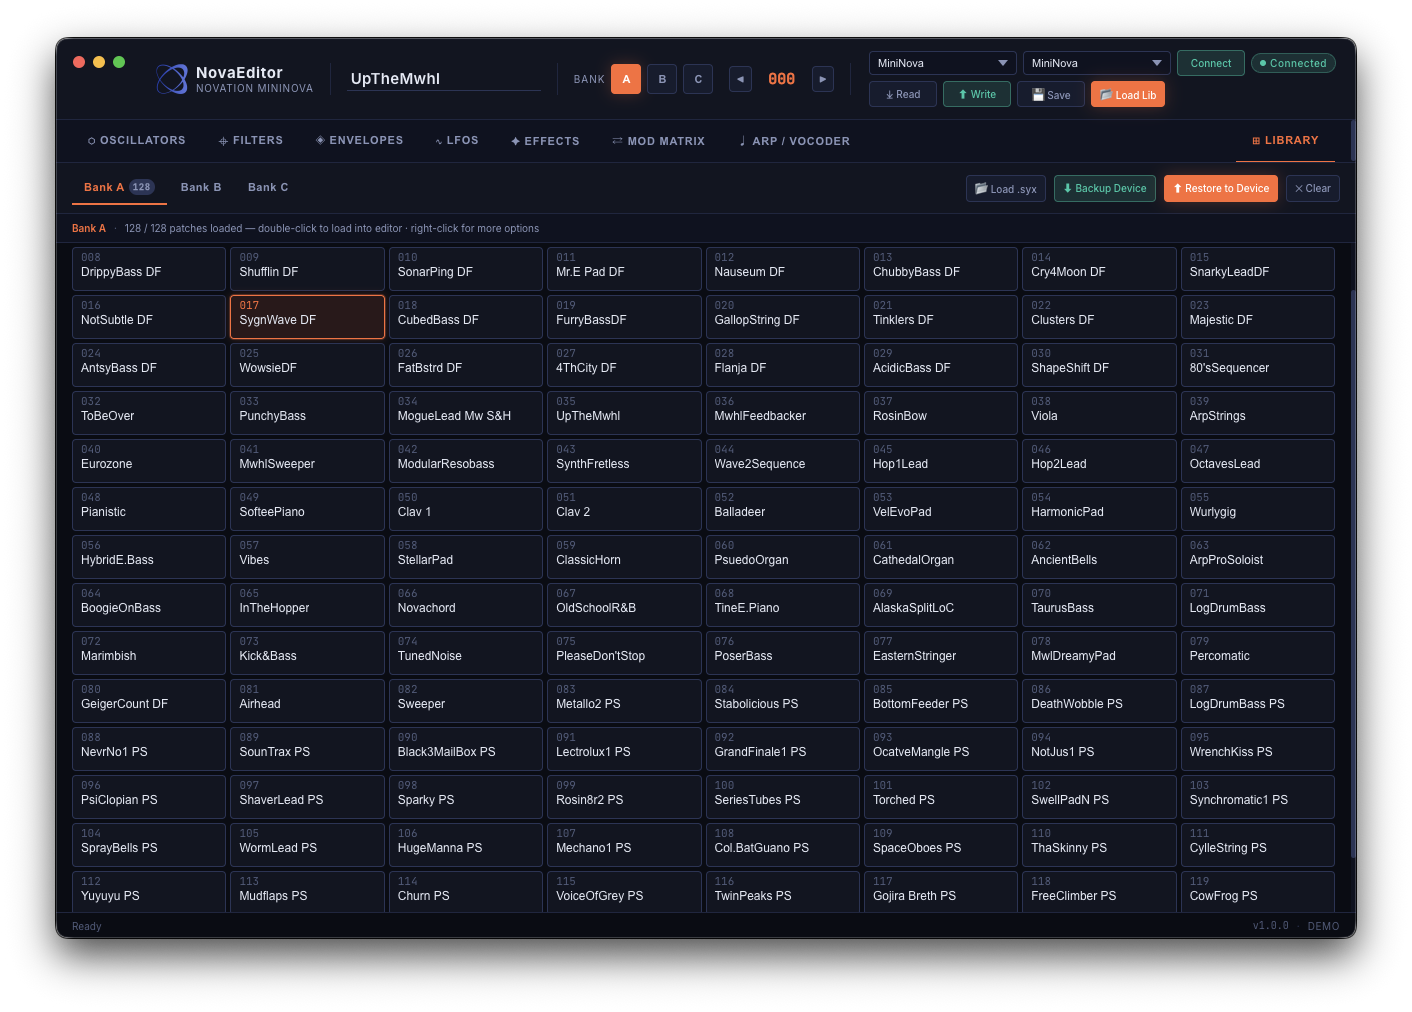Viewport: 1412px width, 1012px height.
Task: Open the first MiniNova dropdown
Action: click(943, 63)
